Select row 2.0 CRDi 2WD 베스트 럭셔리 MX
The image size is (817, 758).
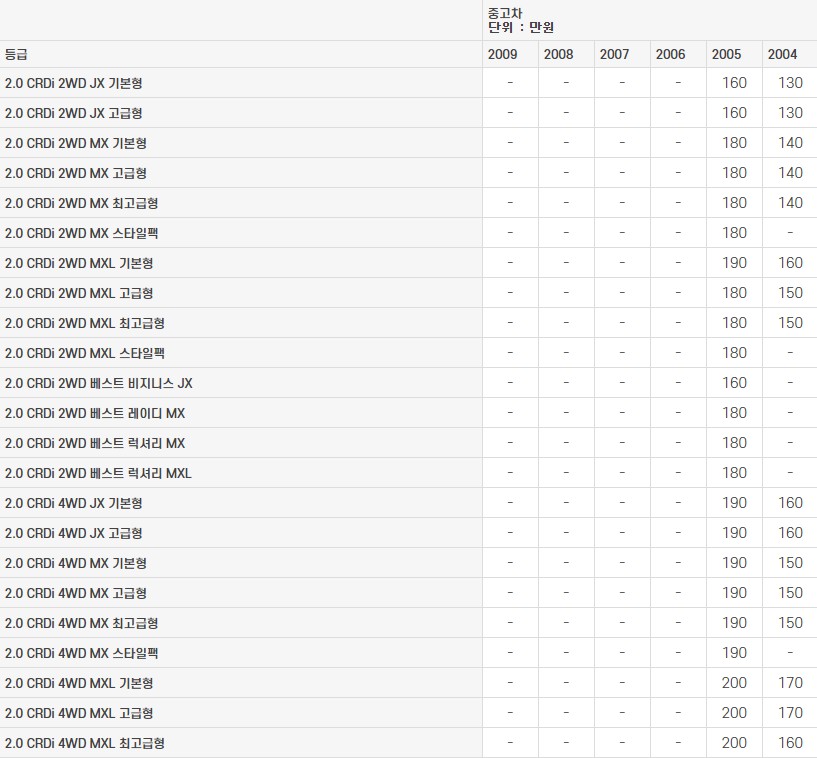pyautogui.click(x=408, y=443)
